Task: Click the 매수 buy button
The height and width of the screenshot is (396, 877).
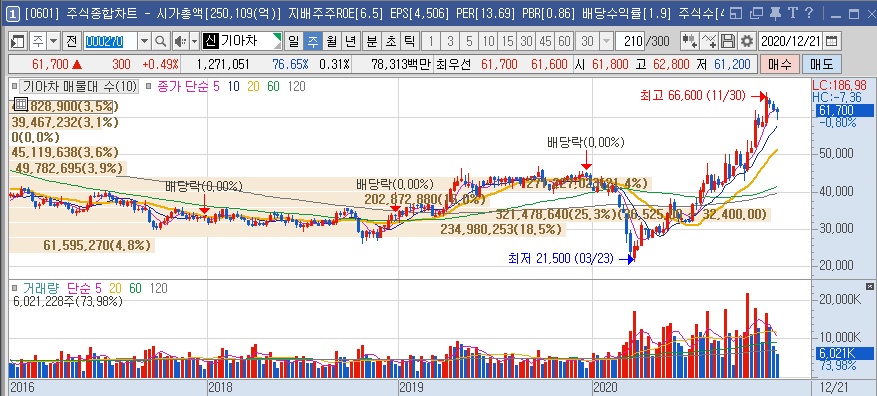Action: click(779, 64)
